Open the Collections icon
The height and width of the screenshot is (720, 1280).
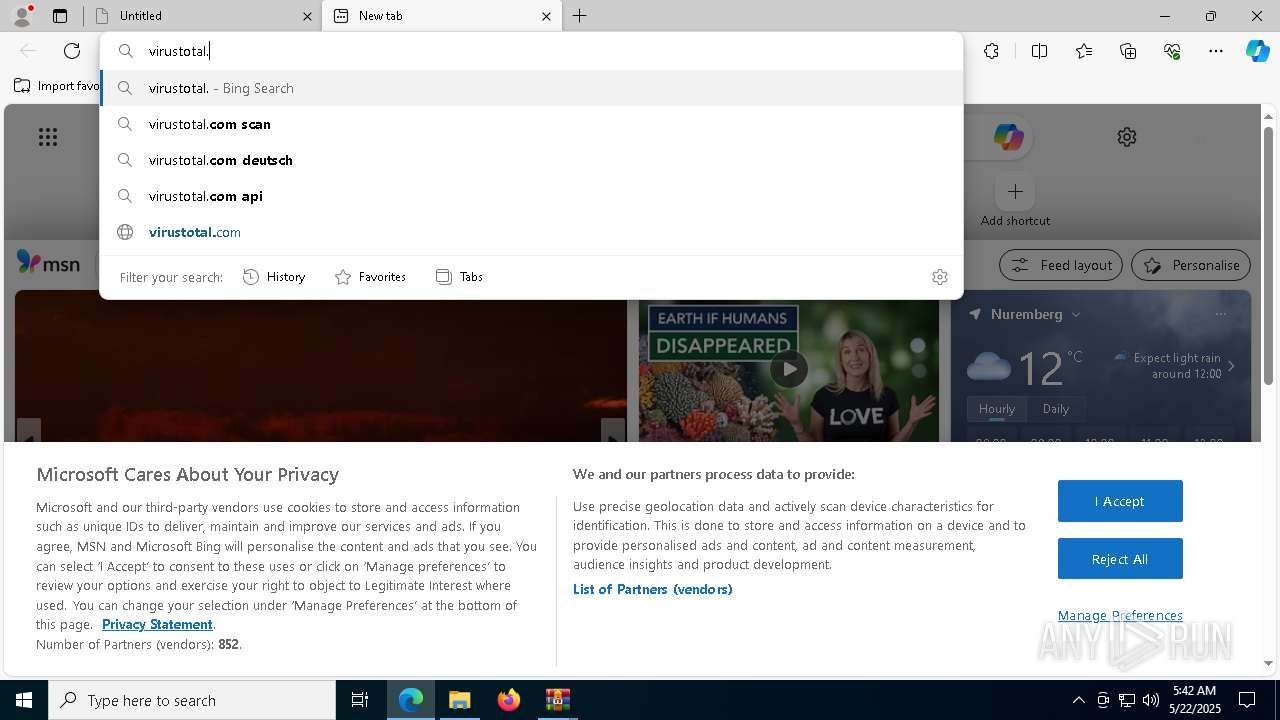[x=1128, y=51]
